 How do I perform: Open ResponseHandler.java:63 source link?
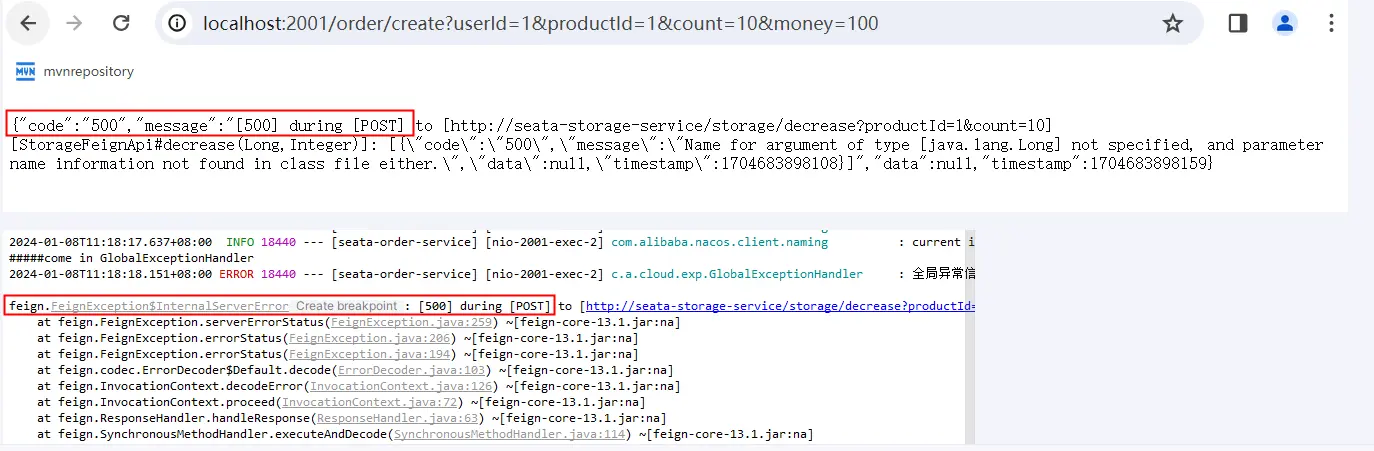[395, 418]
